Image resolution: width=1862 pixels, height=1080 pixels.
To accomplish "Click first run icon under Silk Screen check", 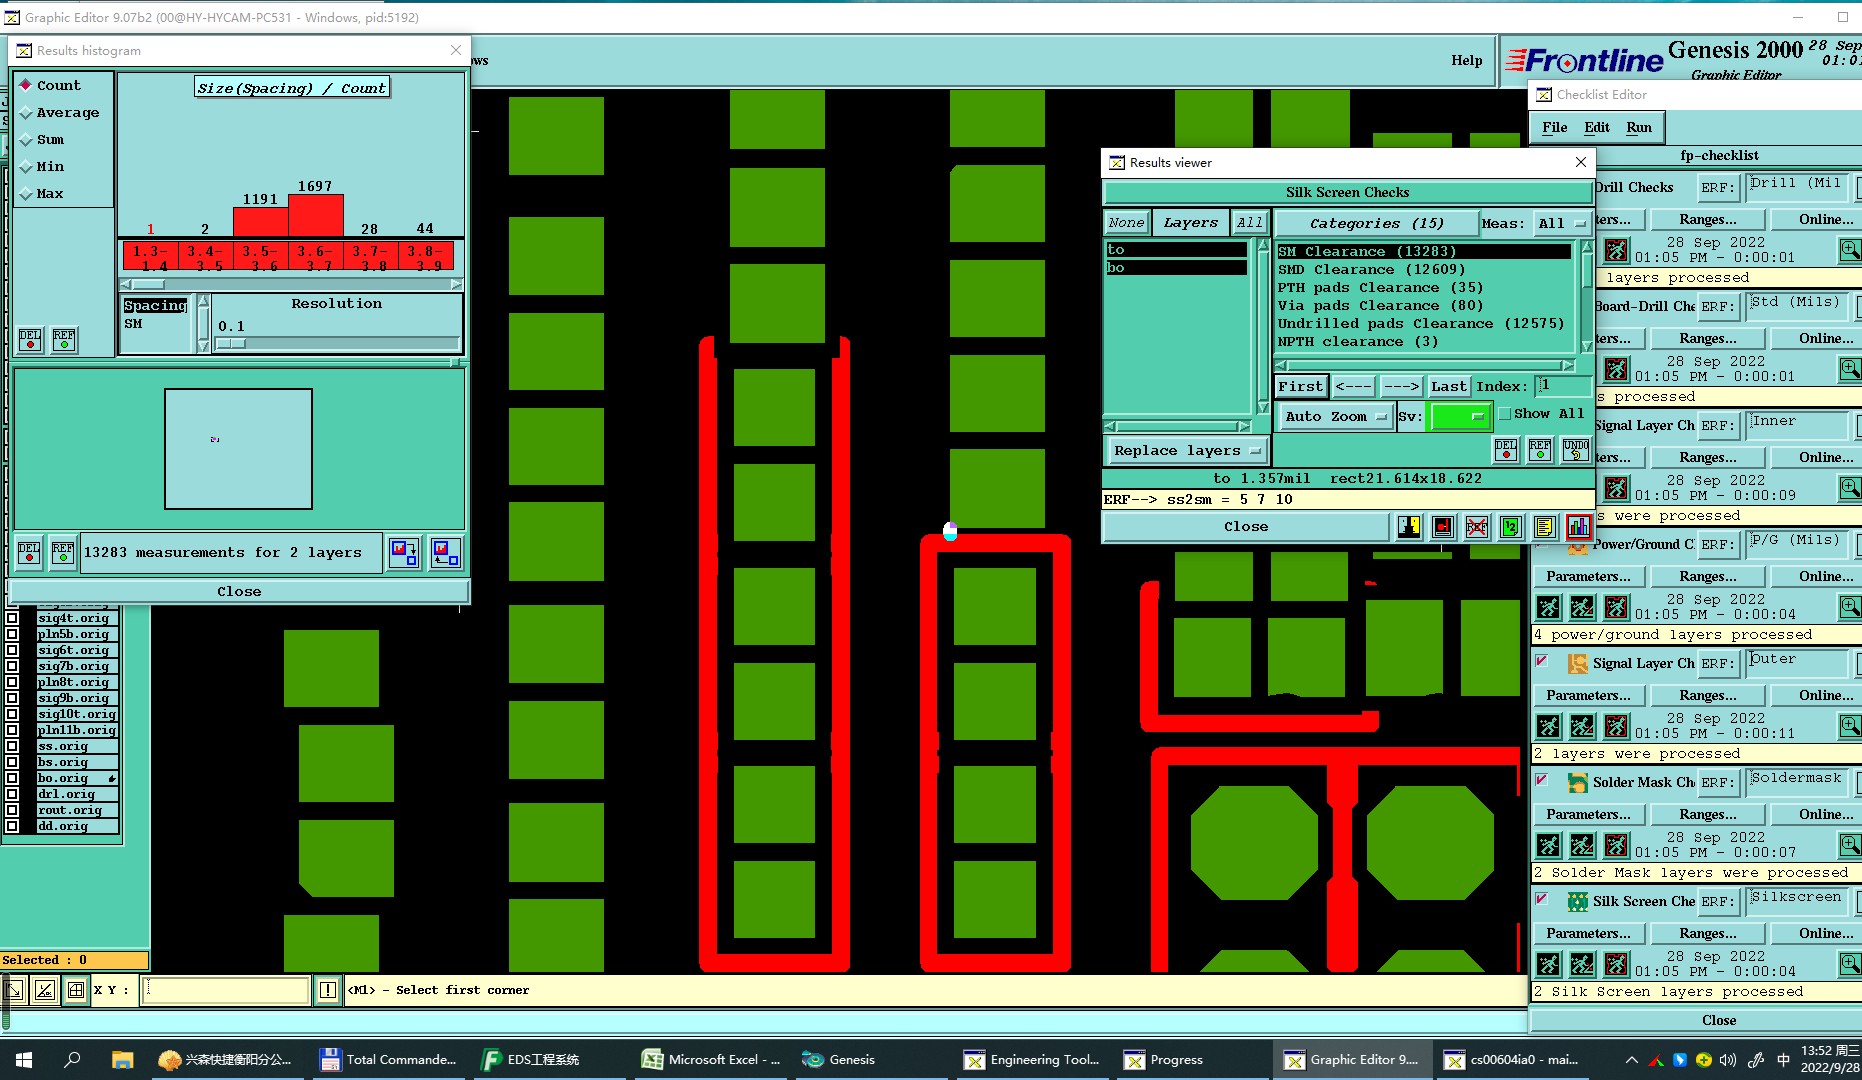I will tap(1548, 964).
